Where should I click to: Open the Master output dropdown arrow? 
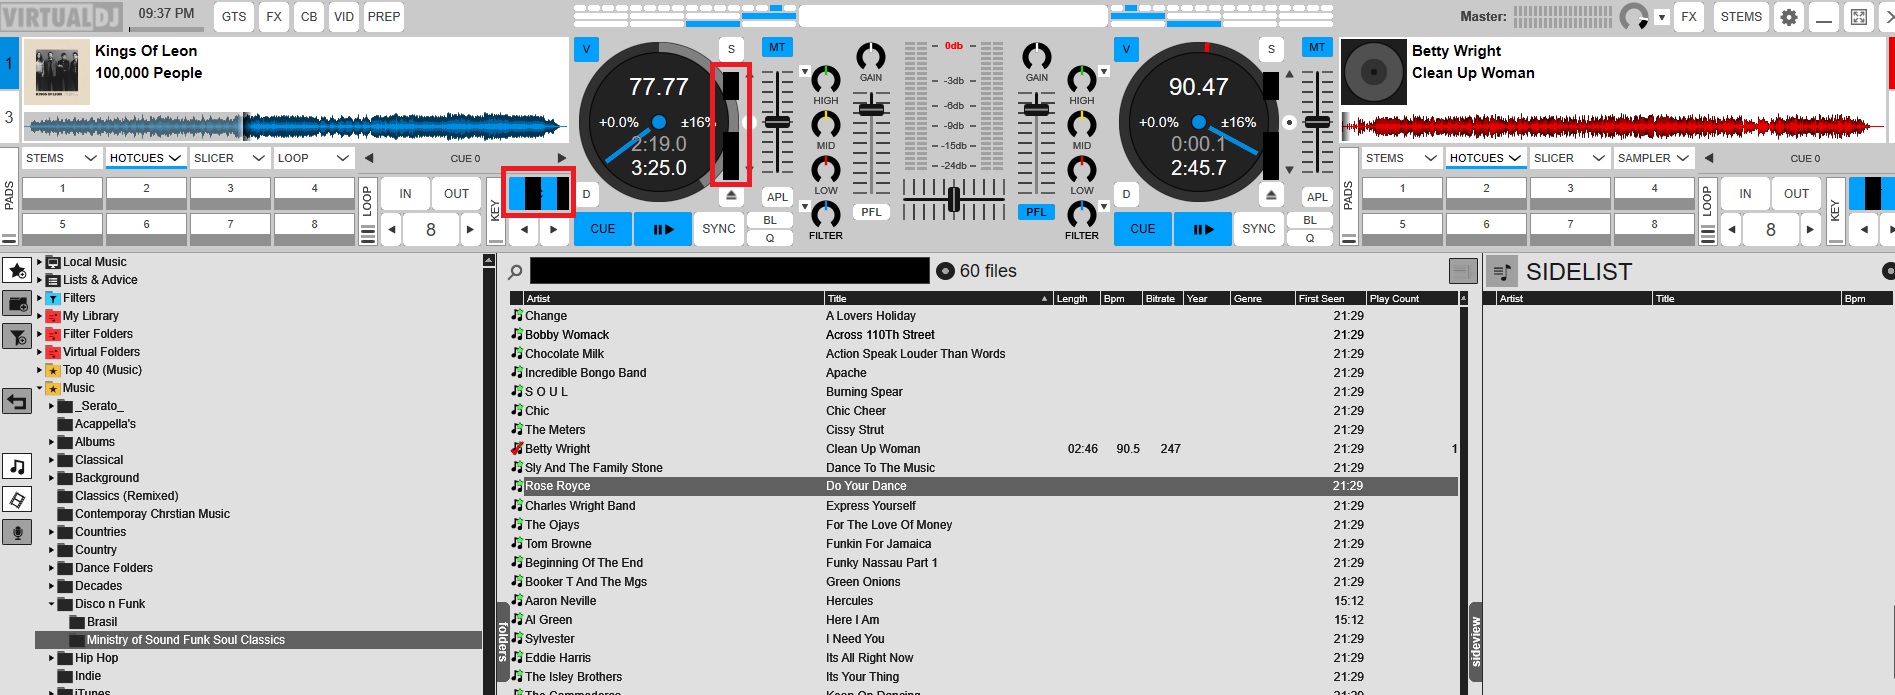coord(1662,17)
